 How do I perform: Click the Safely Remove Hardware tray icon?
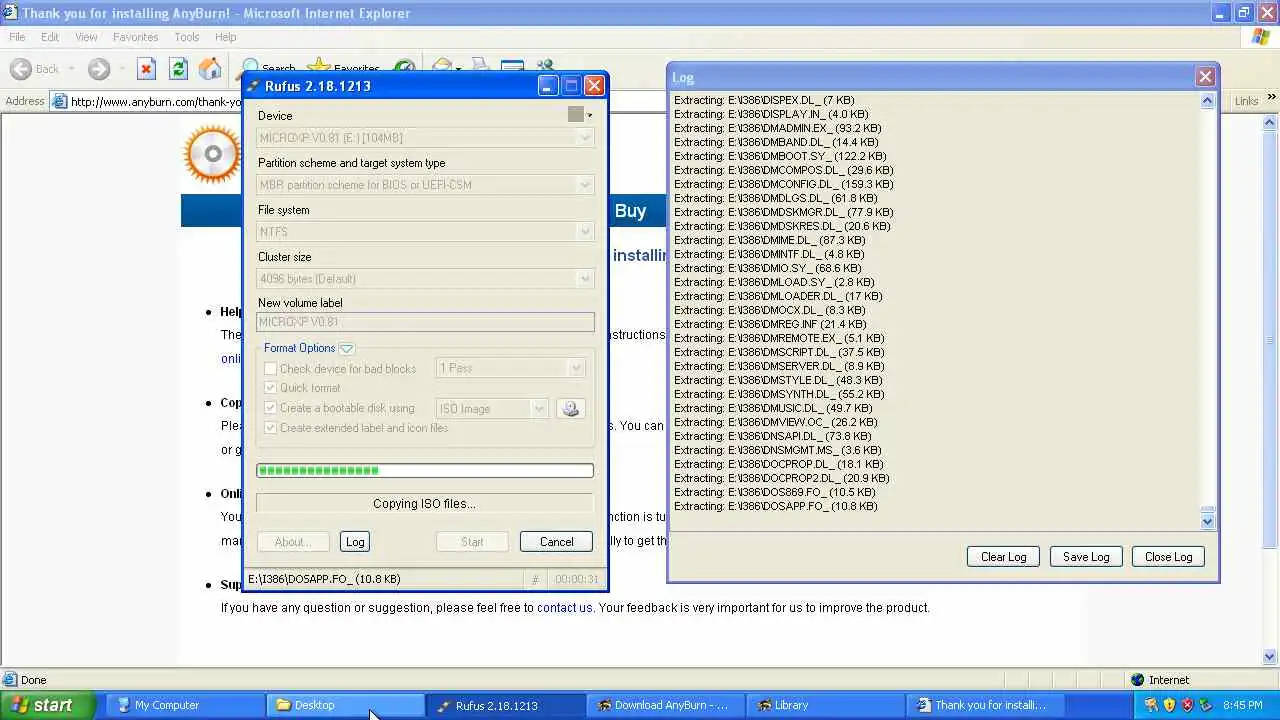point(1205,705)
